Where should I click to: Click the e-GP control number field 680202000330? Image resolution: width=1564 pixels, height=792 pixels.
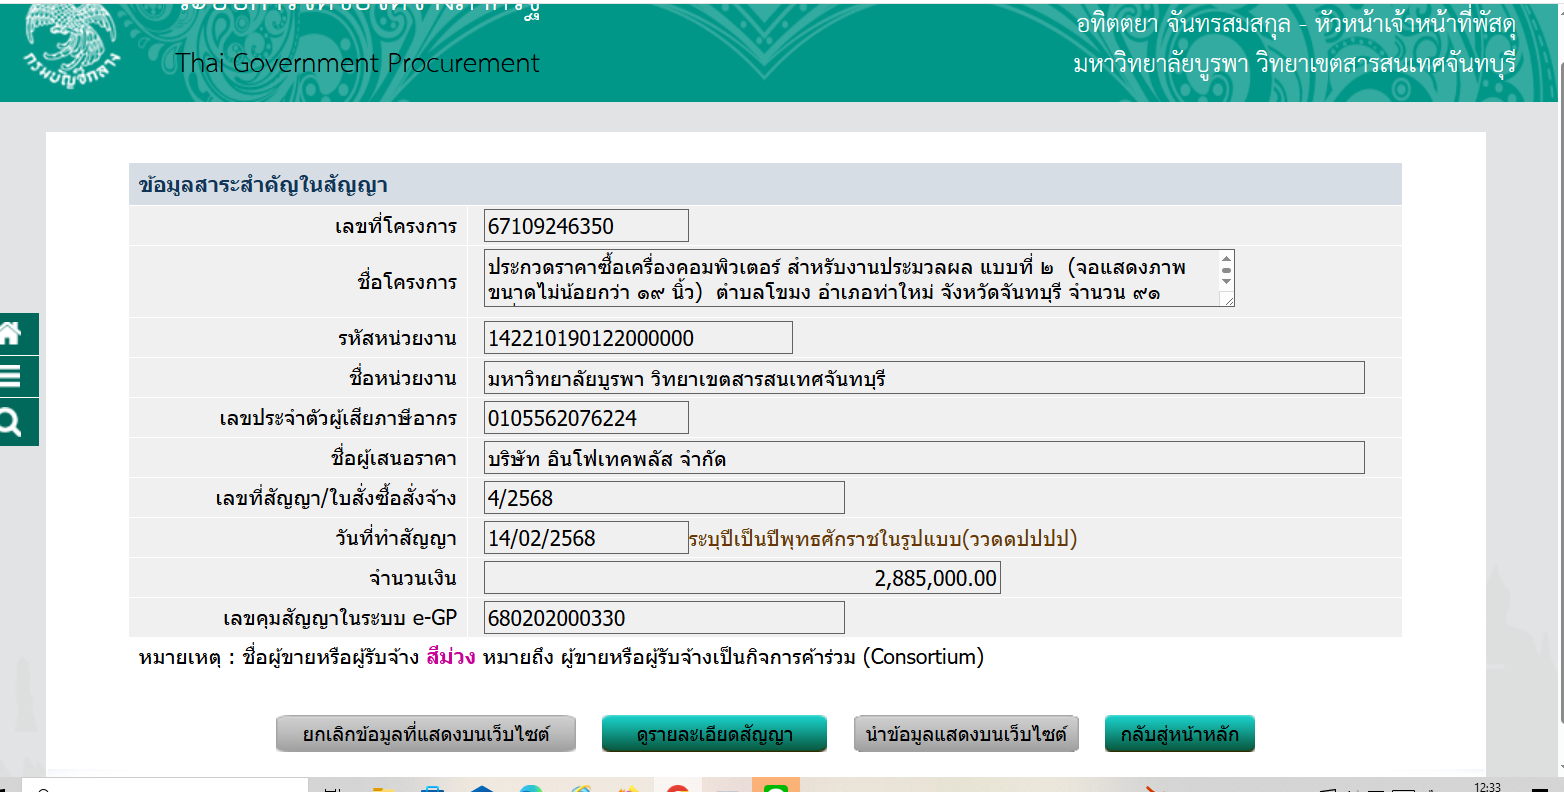click(x=663, y=618)
